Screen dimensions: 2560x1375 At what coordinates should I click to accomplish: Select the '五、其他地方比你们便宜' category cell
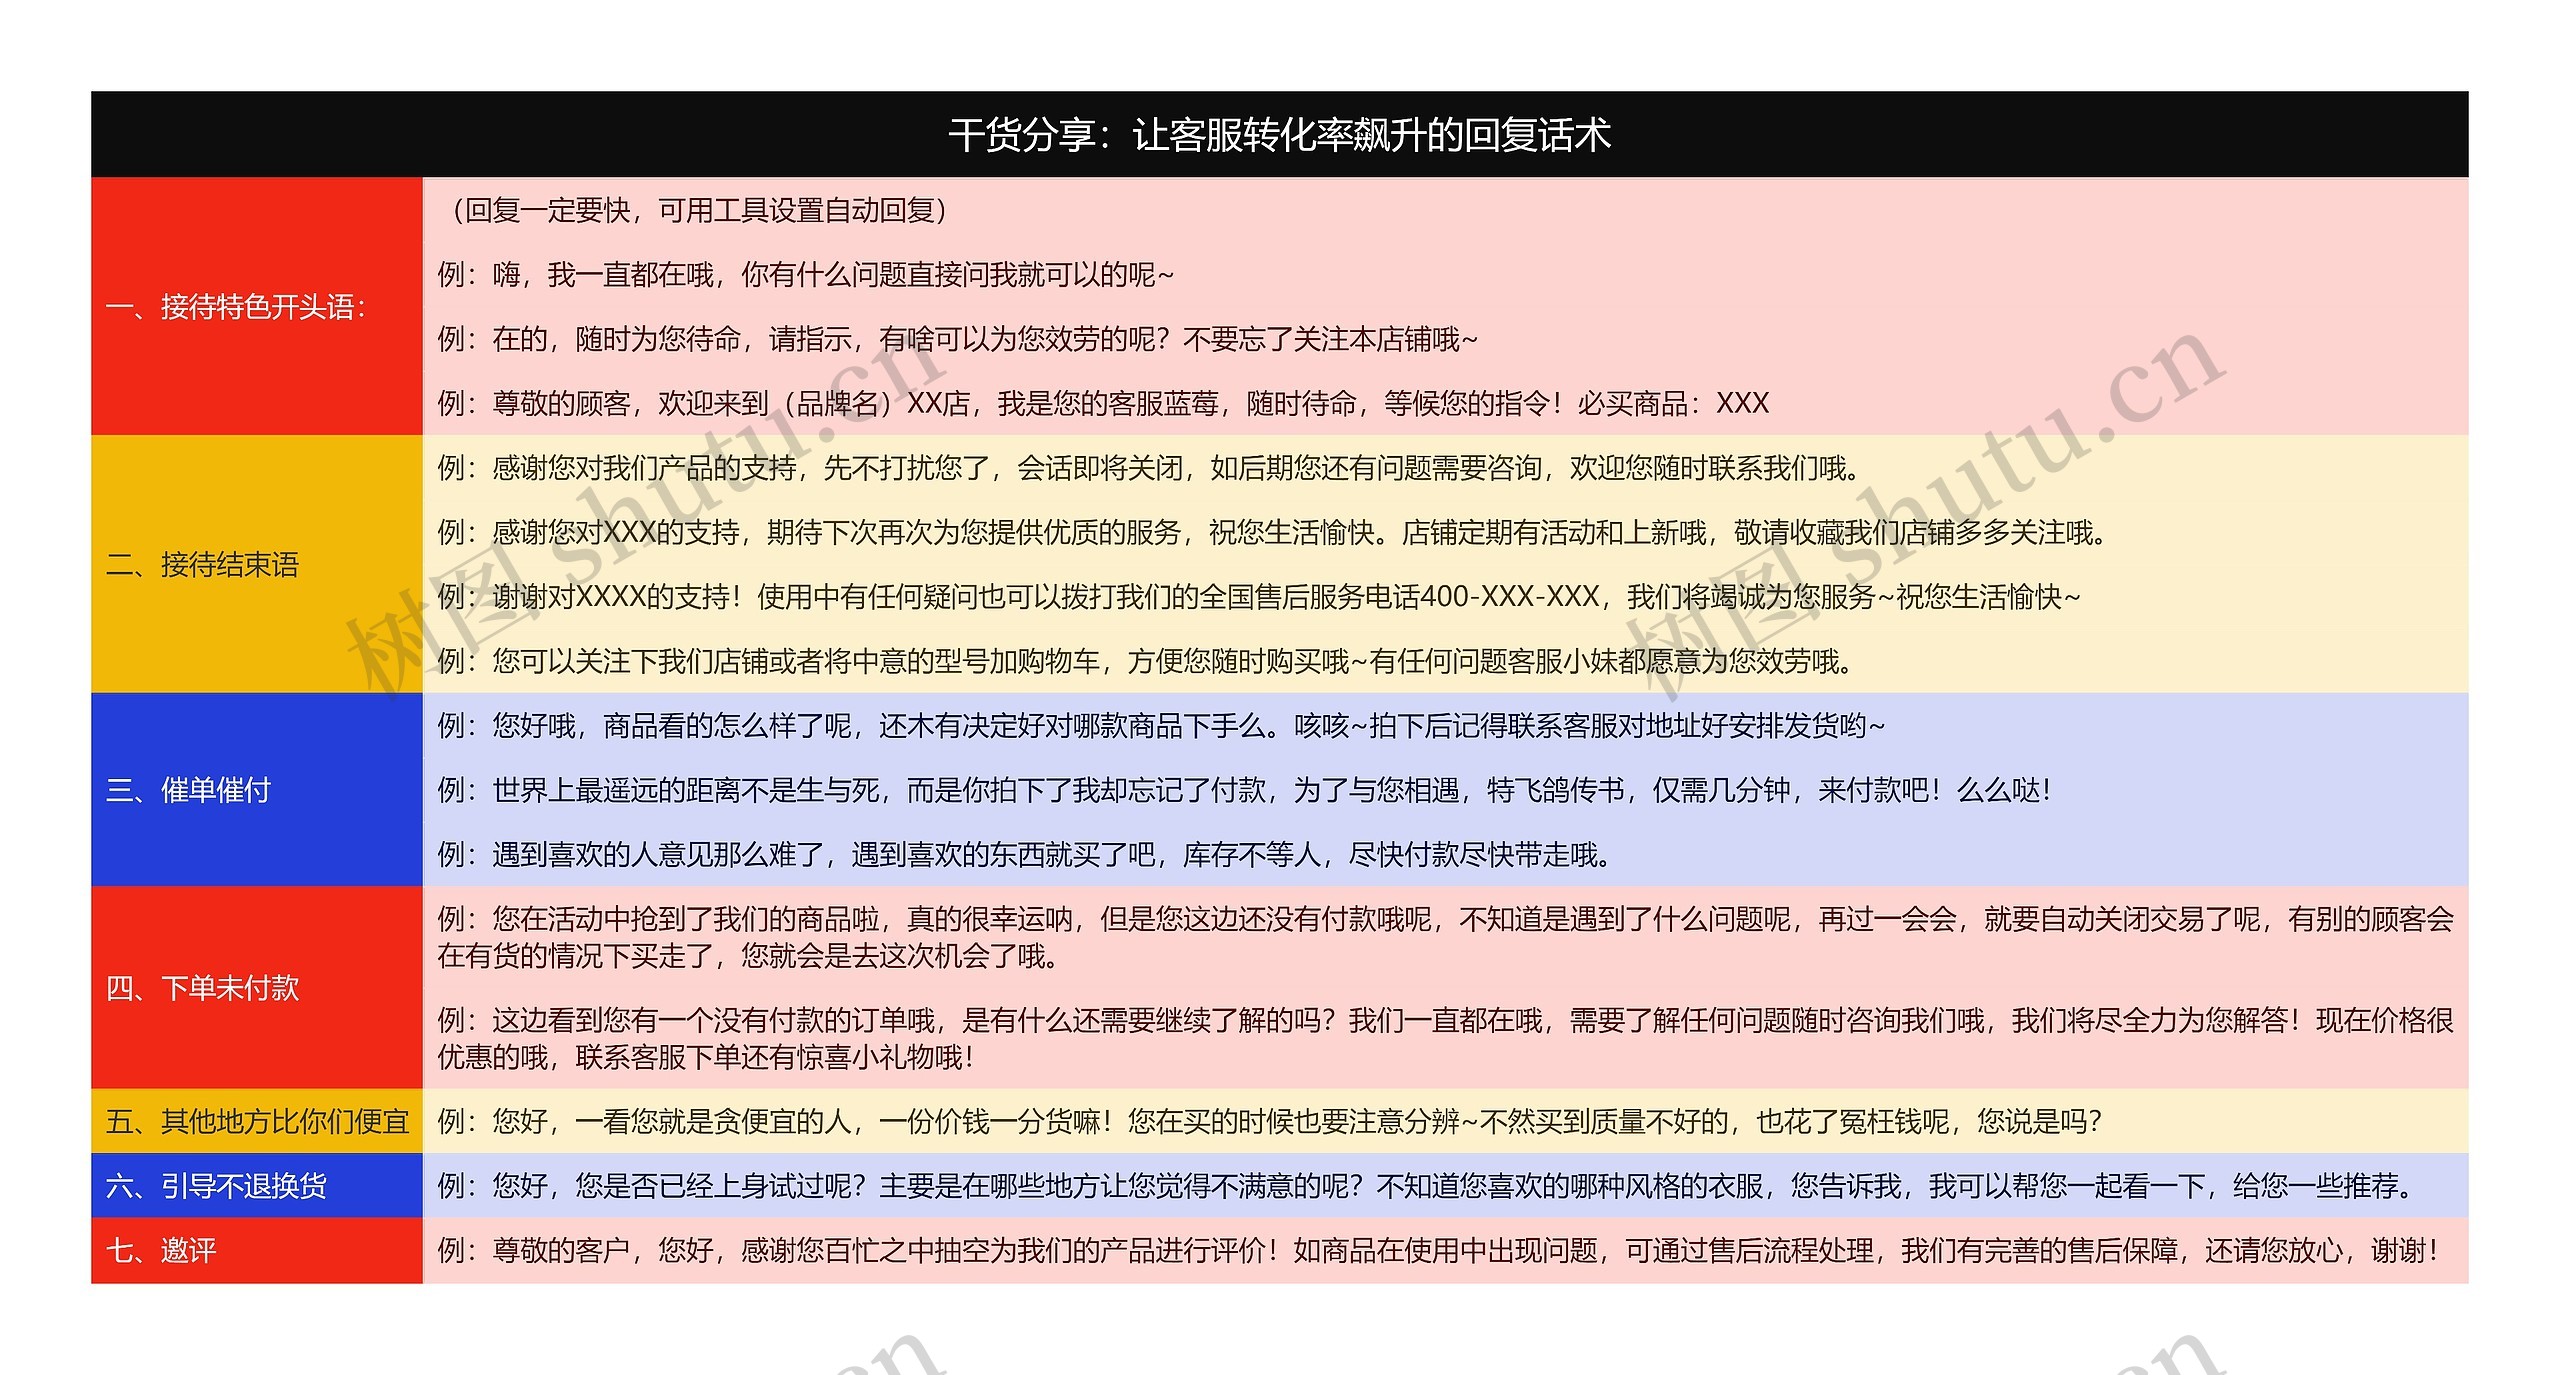click(x=257, y=1121)
